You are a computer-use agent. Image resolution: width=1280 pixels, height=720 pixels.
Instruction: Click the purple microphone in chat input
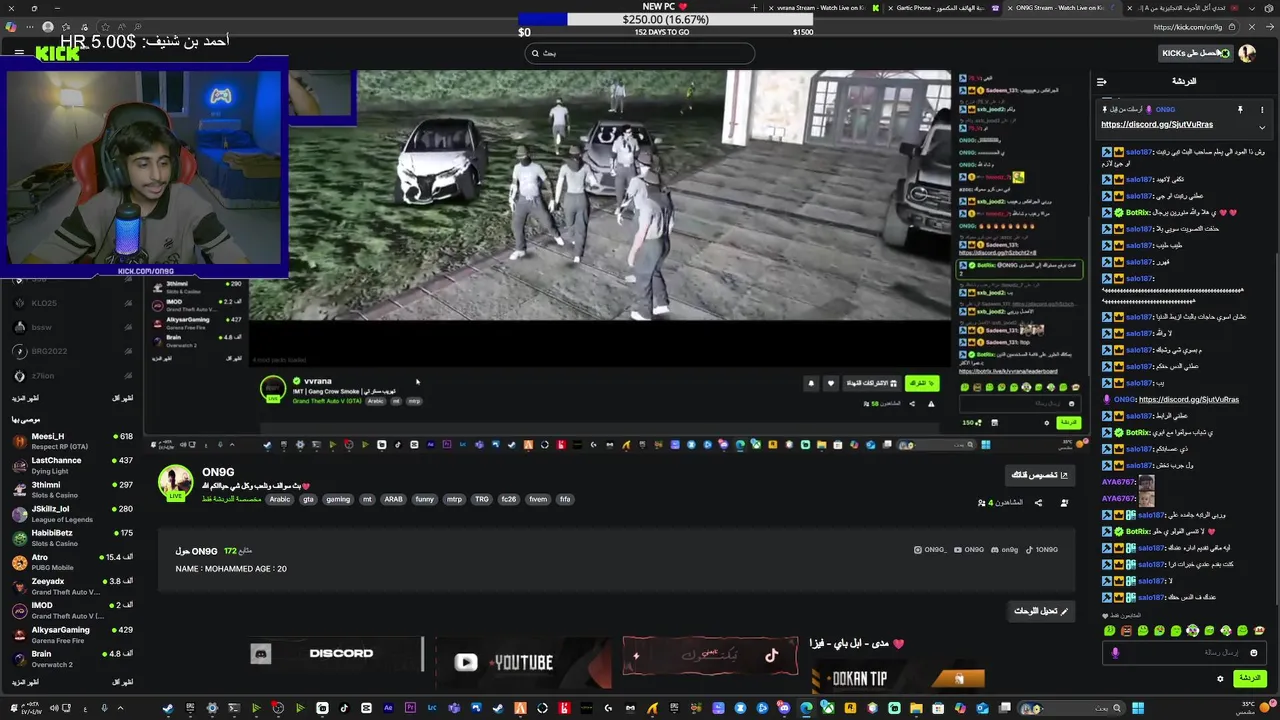coord(1115,653)
